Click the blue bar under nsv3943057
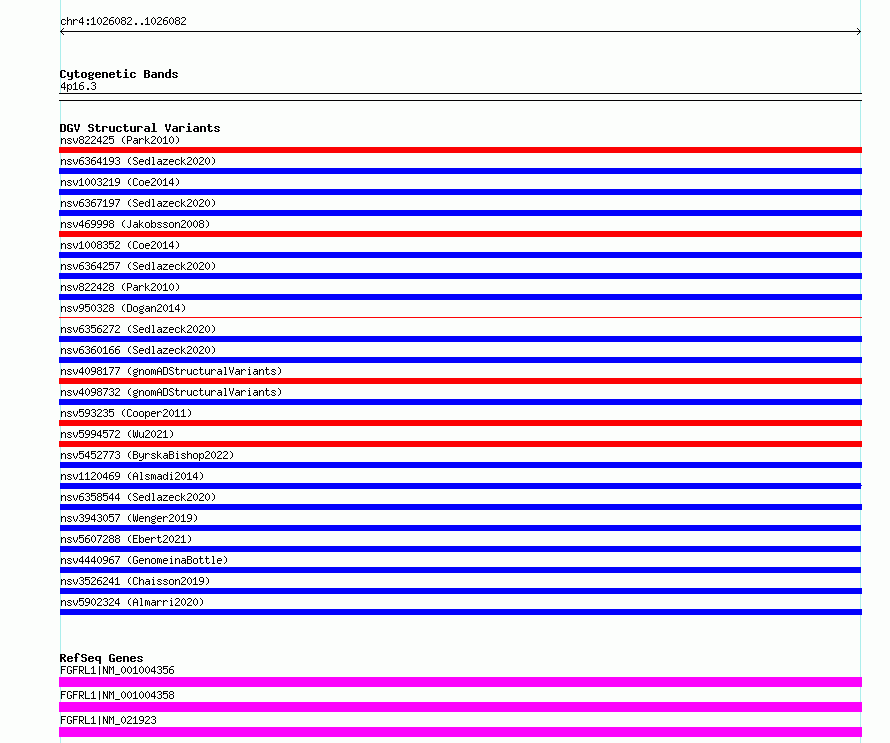Viewport: 890px width, 743px height. [460, 528]
